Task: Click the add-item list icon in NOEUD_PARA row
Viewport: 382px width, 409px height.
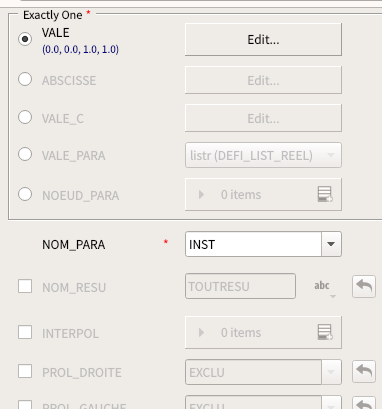Action: click(325, 194)
